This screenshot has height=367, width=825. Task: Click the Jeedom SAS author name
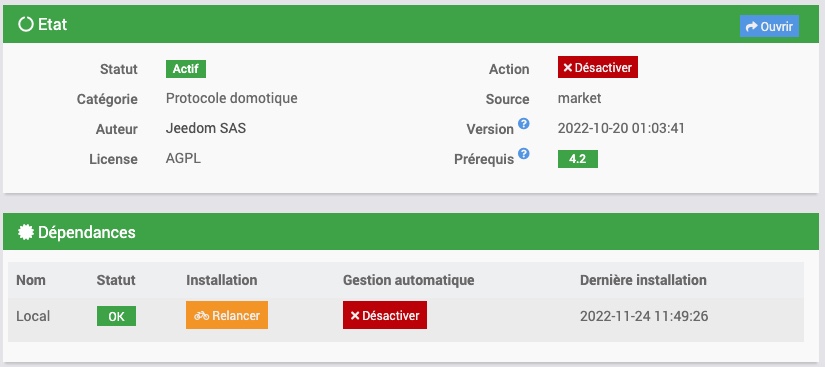click(x=206, y=128)
